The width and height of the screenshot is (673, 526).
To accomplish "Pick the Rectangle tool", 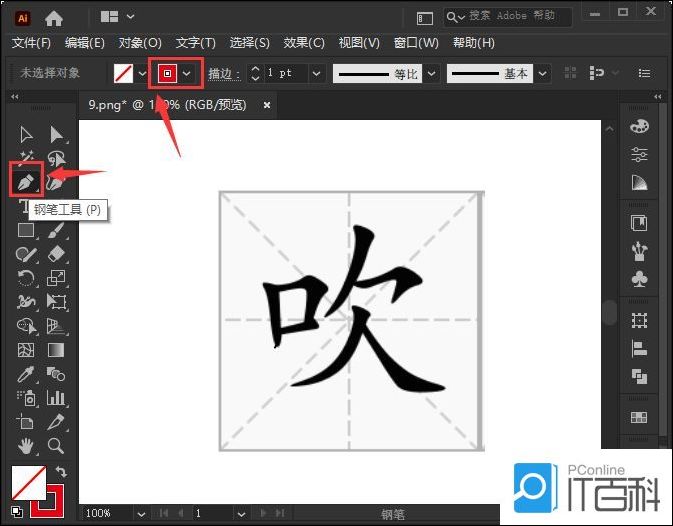I will [26, 230].
